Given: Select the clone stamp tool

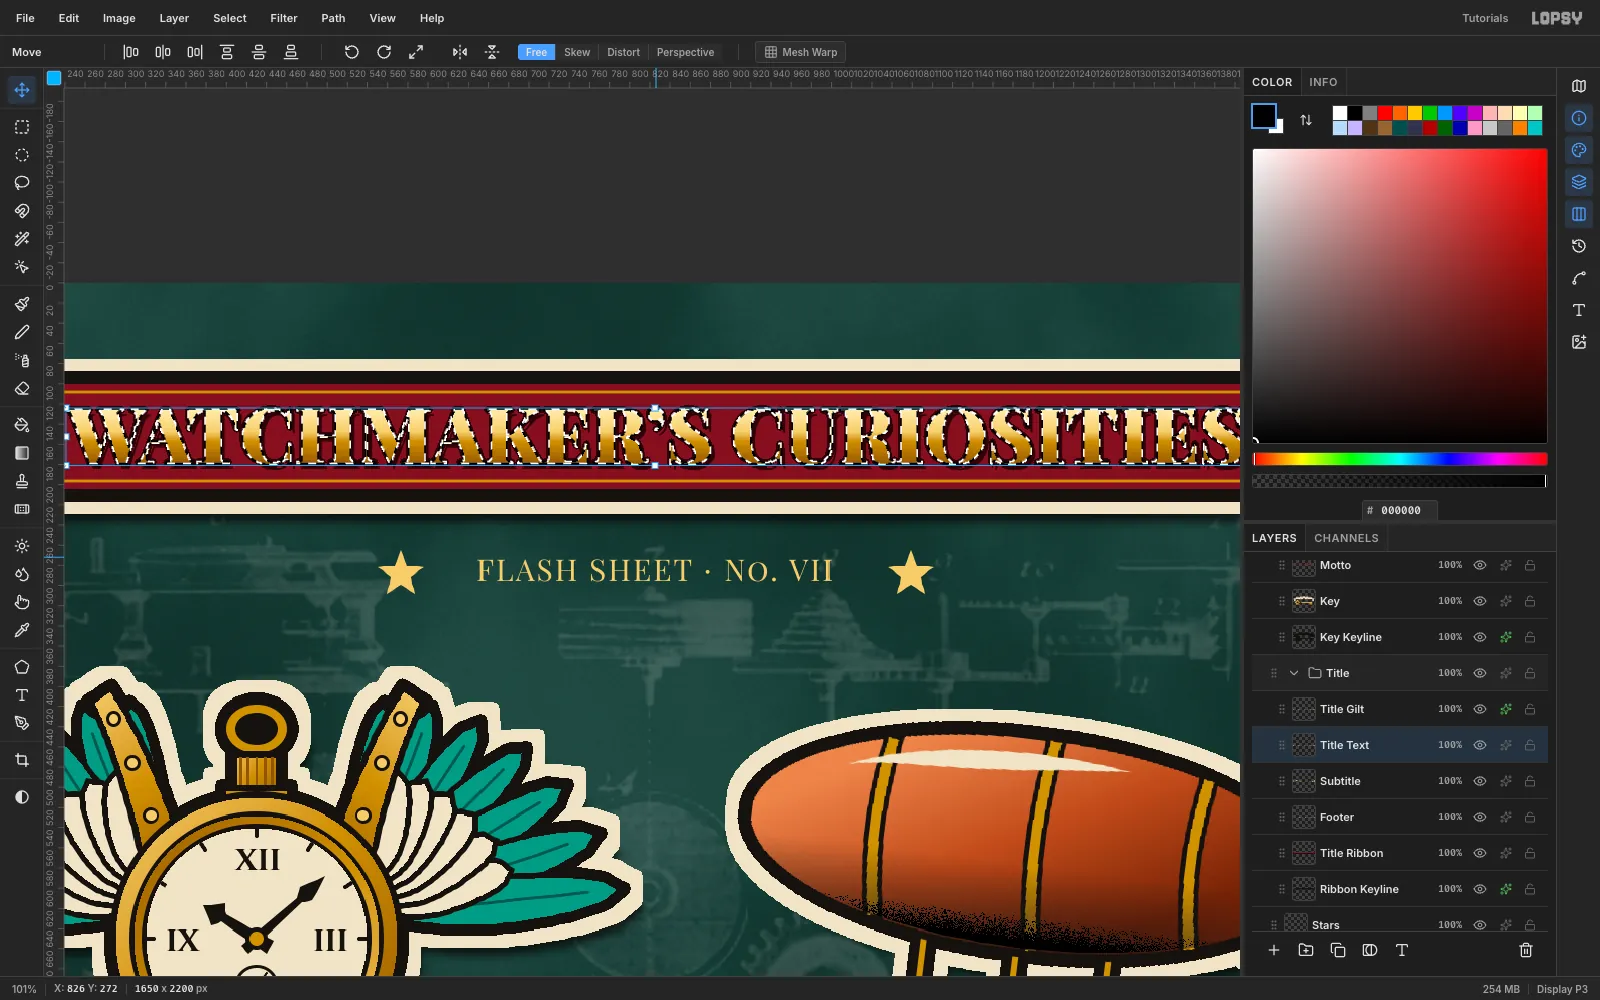Looking at the screenshot, I should (x=22, y=481).
